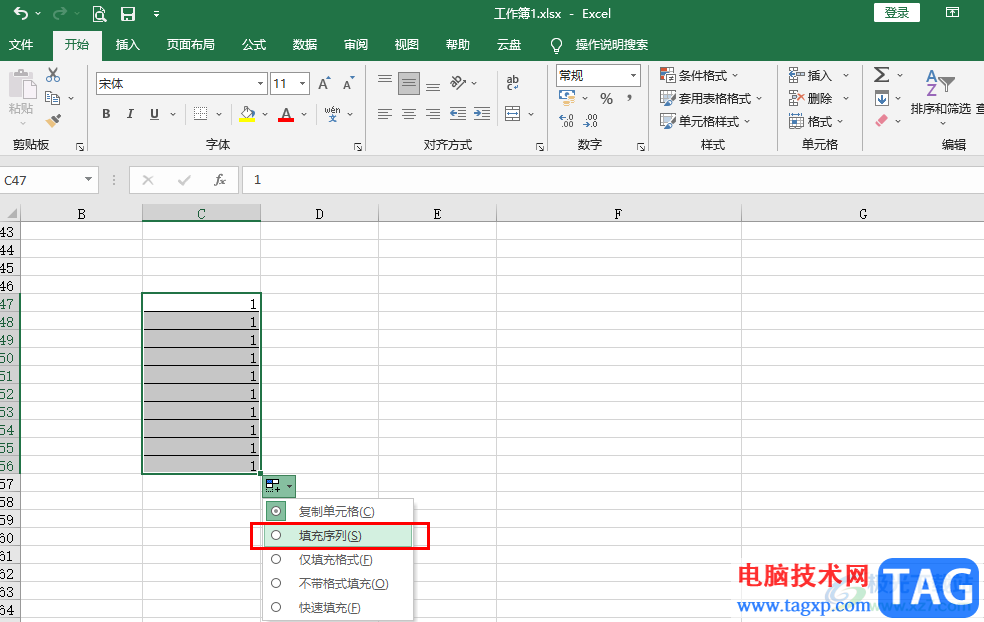Click the Sort and Filter button (排序和筛选)

click(940, 96)
